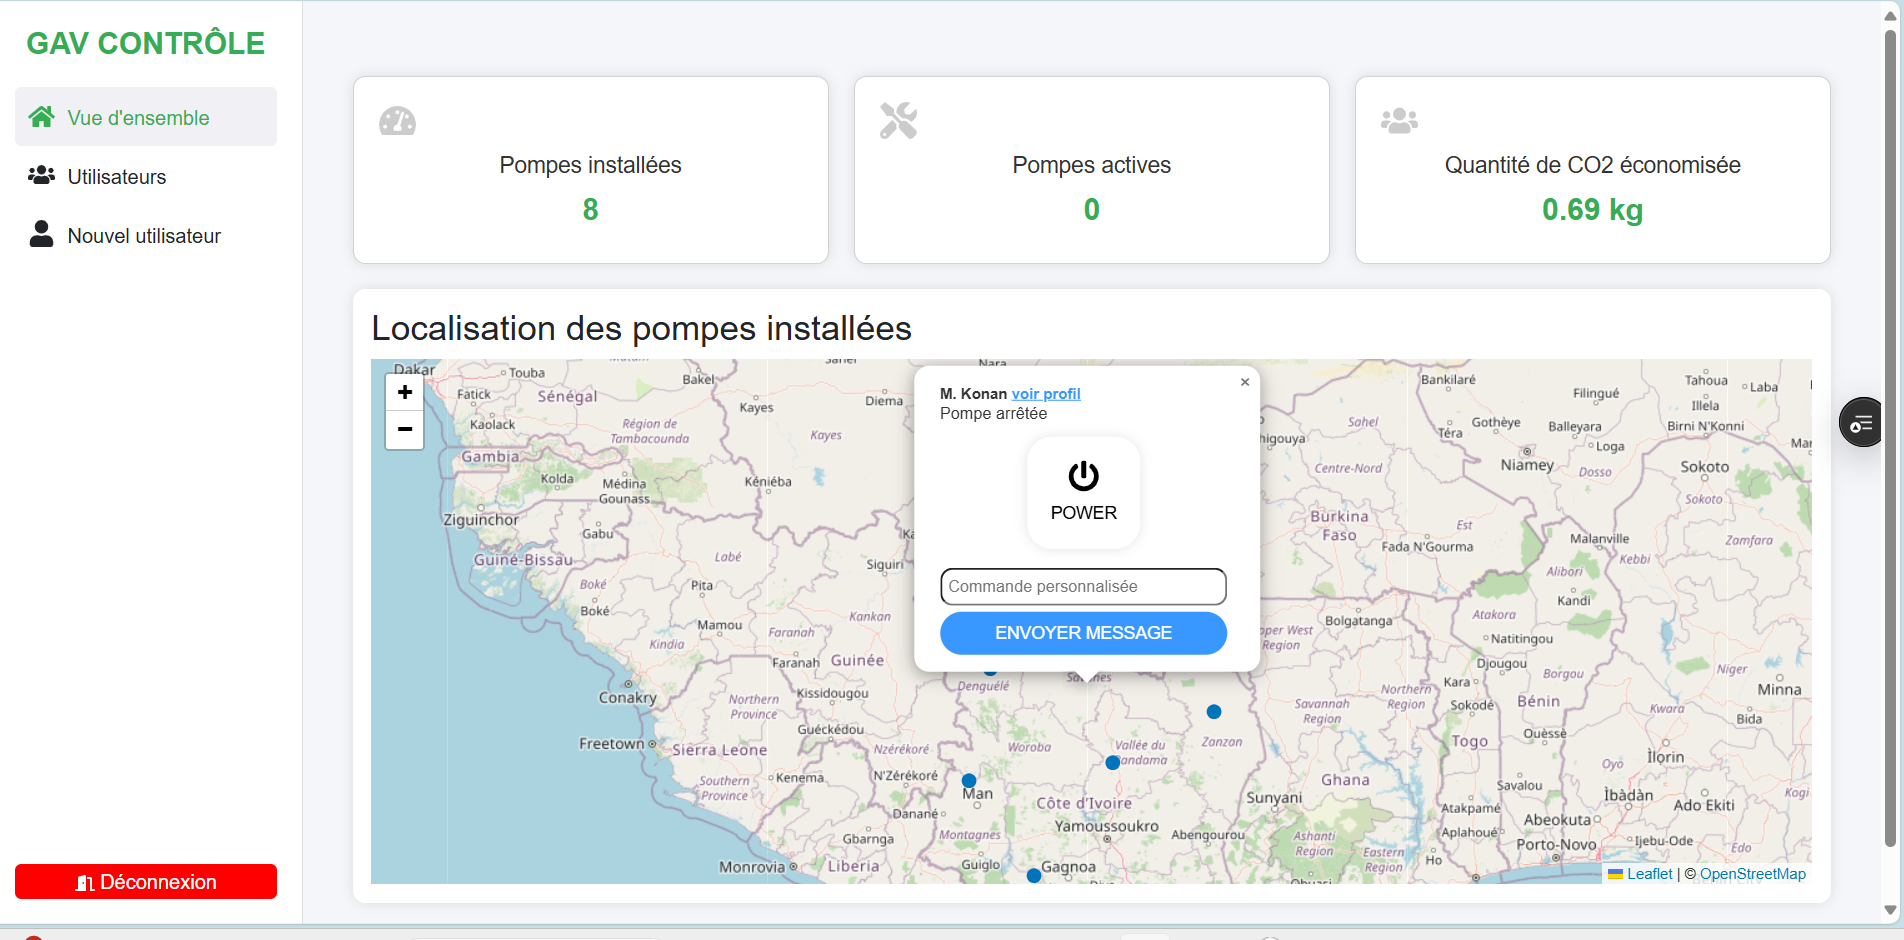Click the people icon in CO2 card

(x=1399, y=121)
